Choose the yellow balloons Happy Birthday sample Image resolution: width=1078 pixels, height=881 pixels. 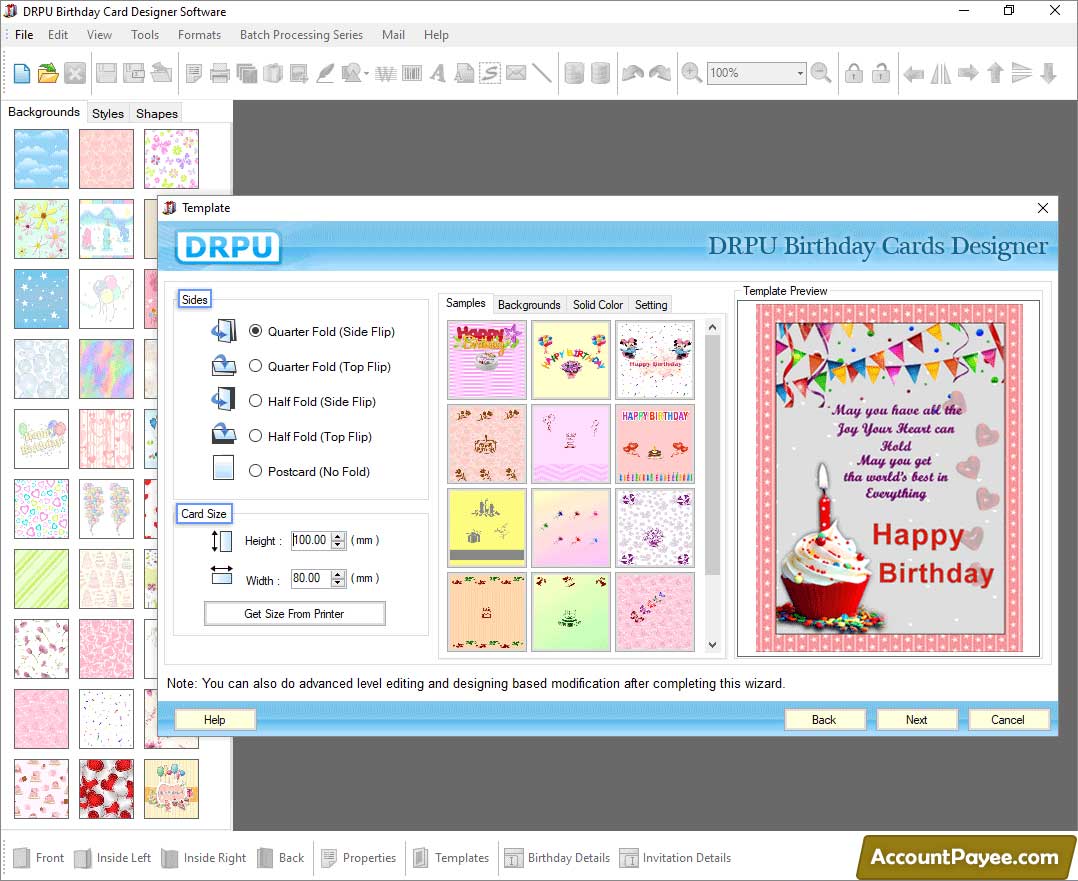(x=571, y=360)
